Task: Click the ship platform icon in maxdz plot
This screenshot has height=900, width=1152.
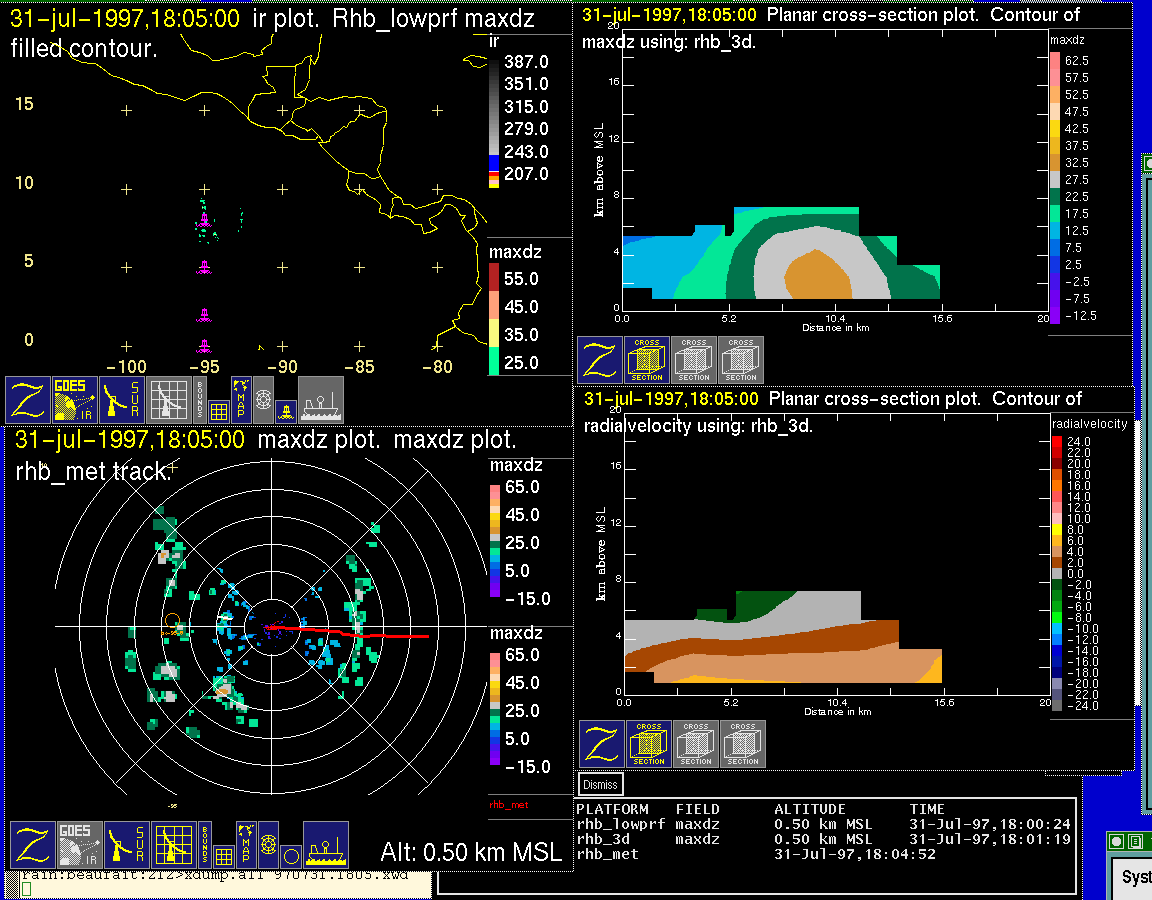Action: coord(325,845)
